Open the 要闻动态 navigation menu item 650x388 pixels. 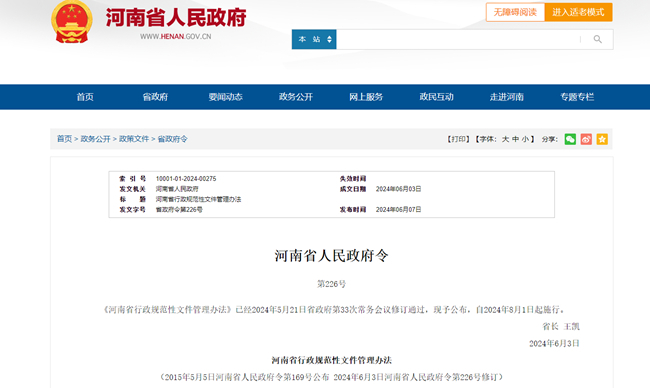[x=226, y=97]
